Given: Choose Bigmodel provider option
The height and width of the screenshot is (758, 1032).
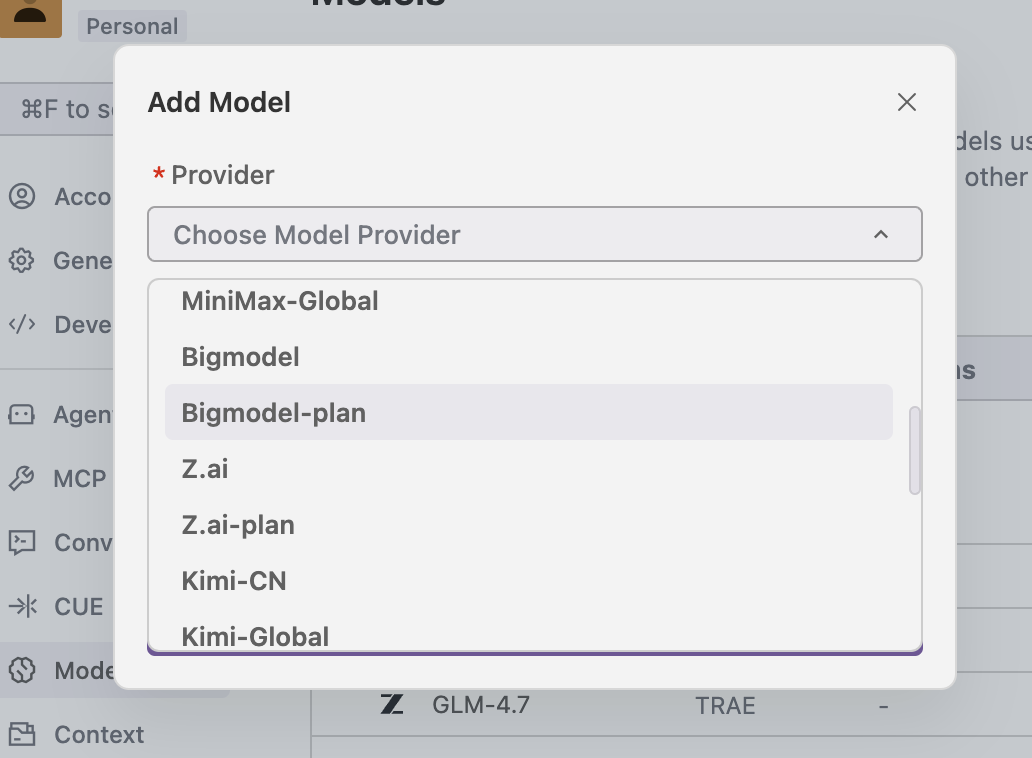Looking at the screenshot, I should [241, 357].
